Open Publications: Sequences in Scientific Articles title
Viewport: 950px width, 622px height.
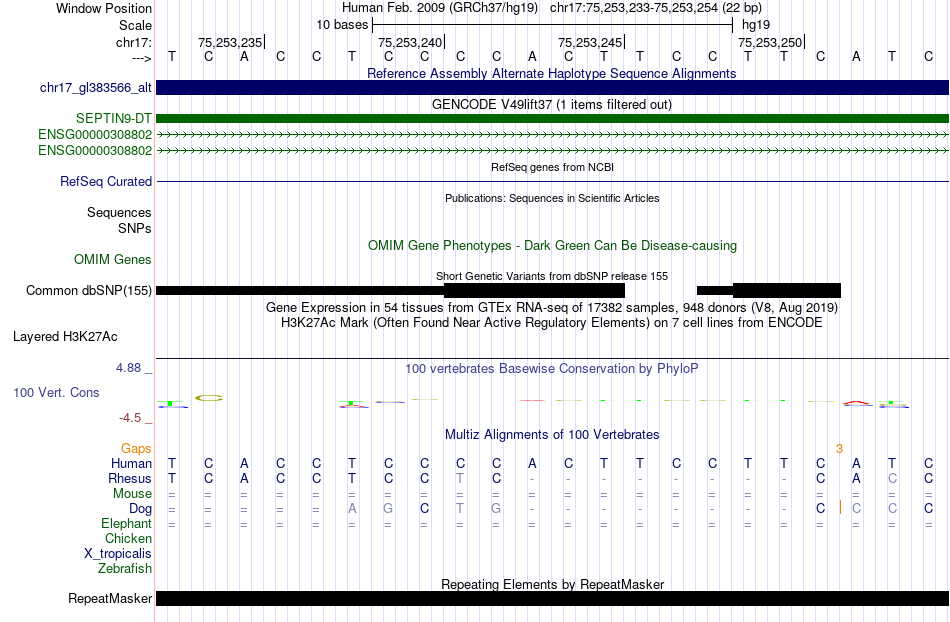click(552, 198)
